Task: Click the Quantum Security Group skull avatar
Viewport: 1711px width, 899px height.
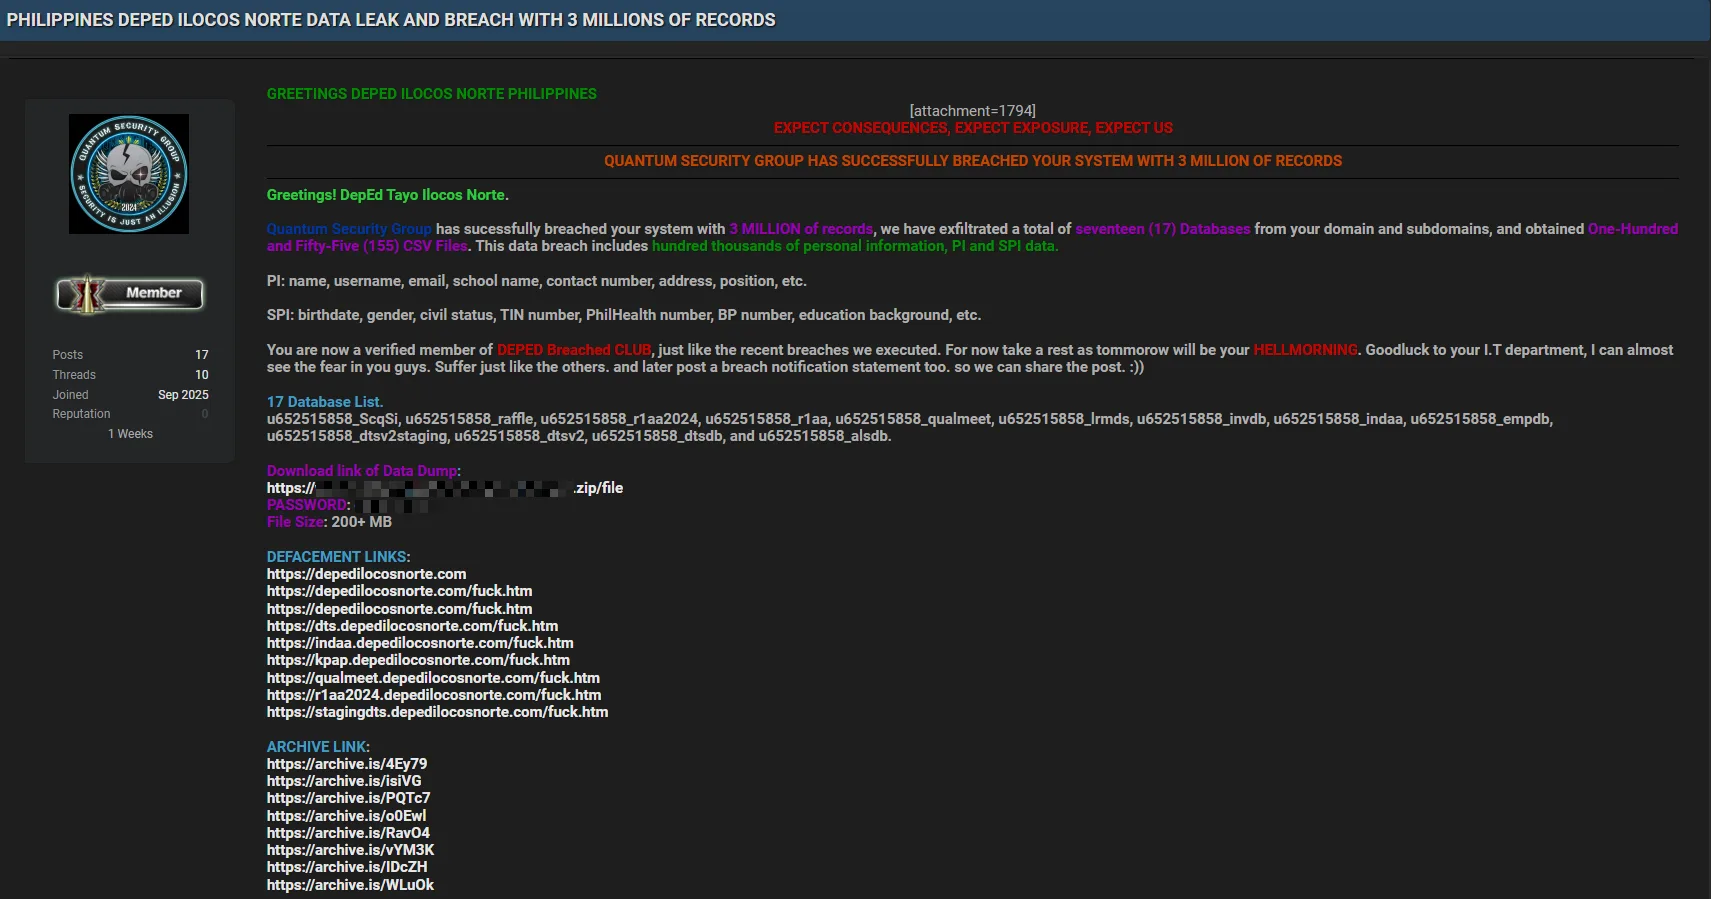Action: pos(129,174)
